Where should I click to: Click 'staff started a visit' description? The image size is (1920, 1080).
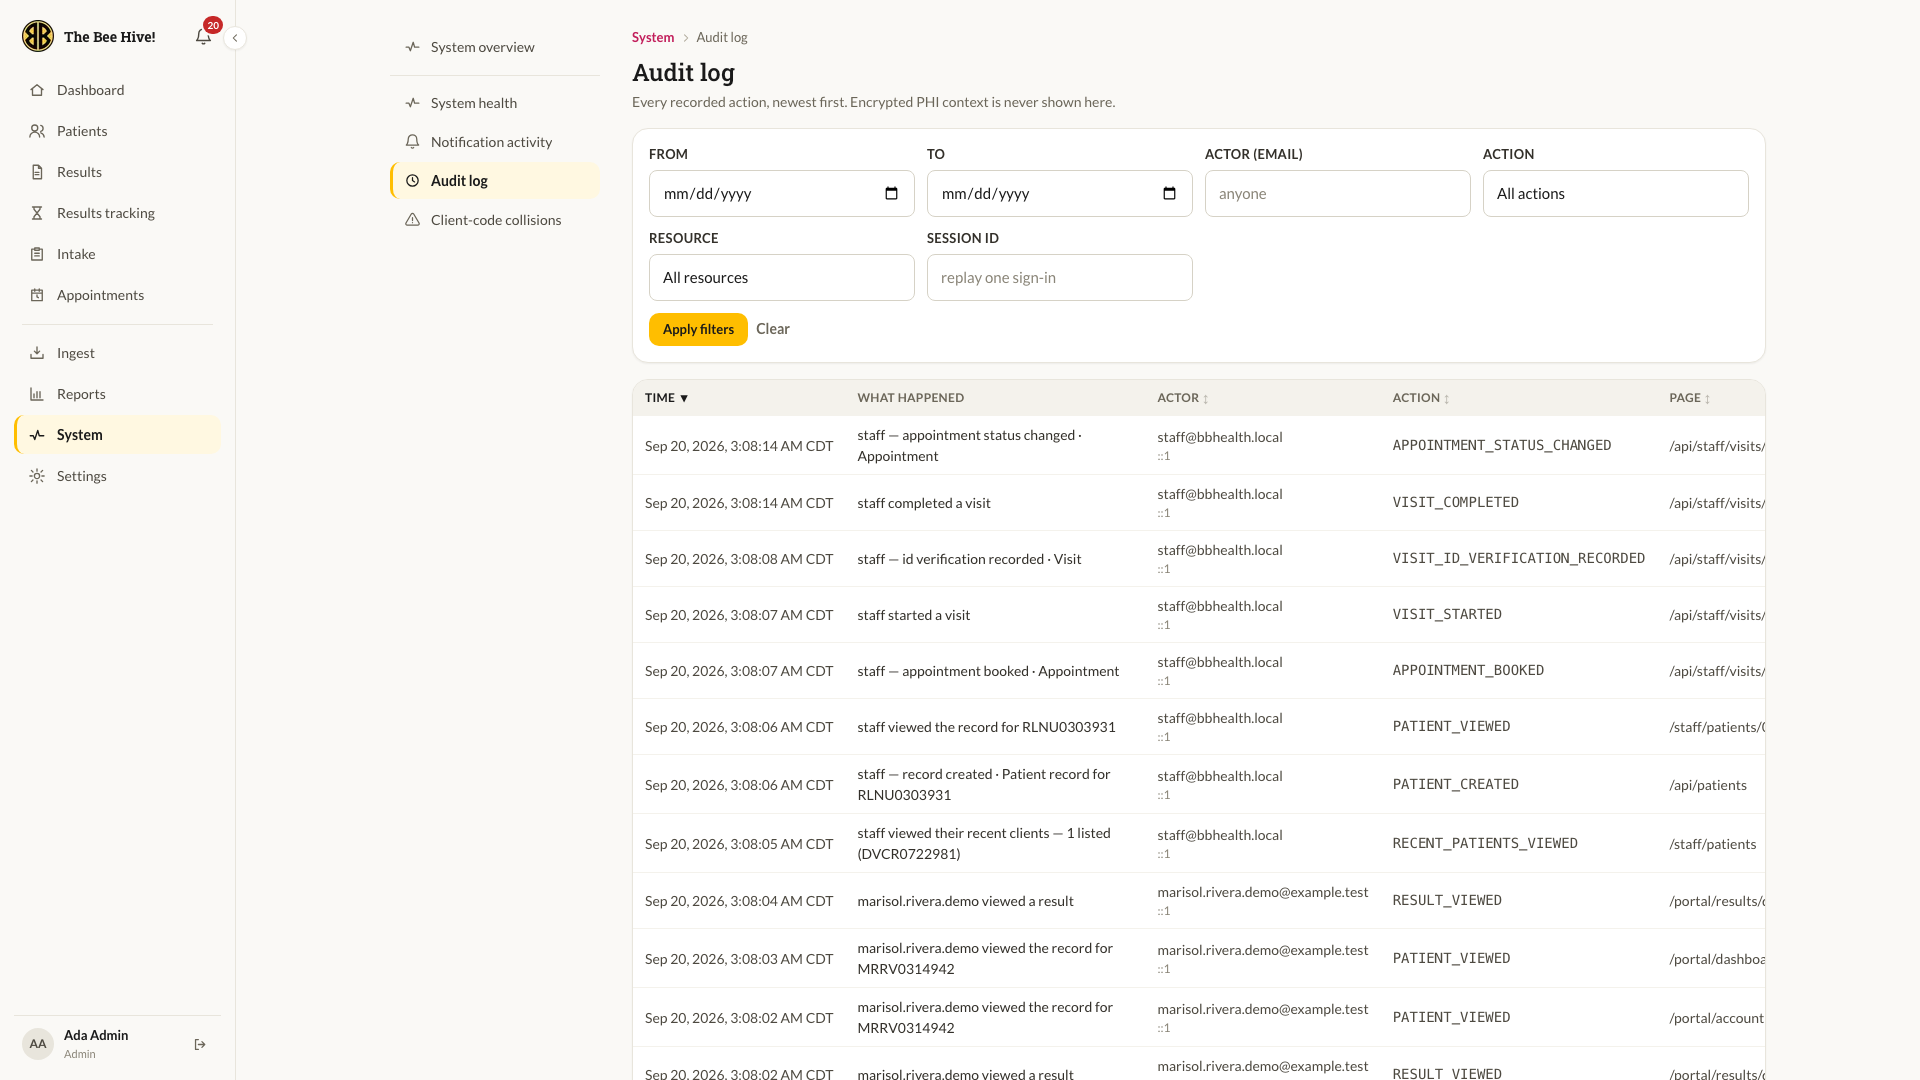tap(913, 615)
